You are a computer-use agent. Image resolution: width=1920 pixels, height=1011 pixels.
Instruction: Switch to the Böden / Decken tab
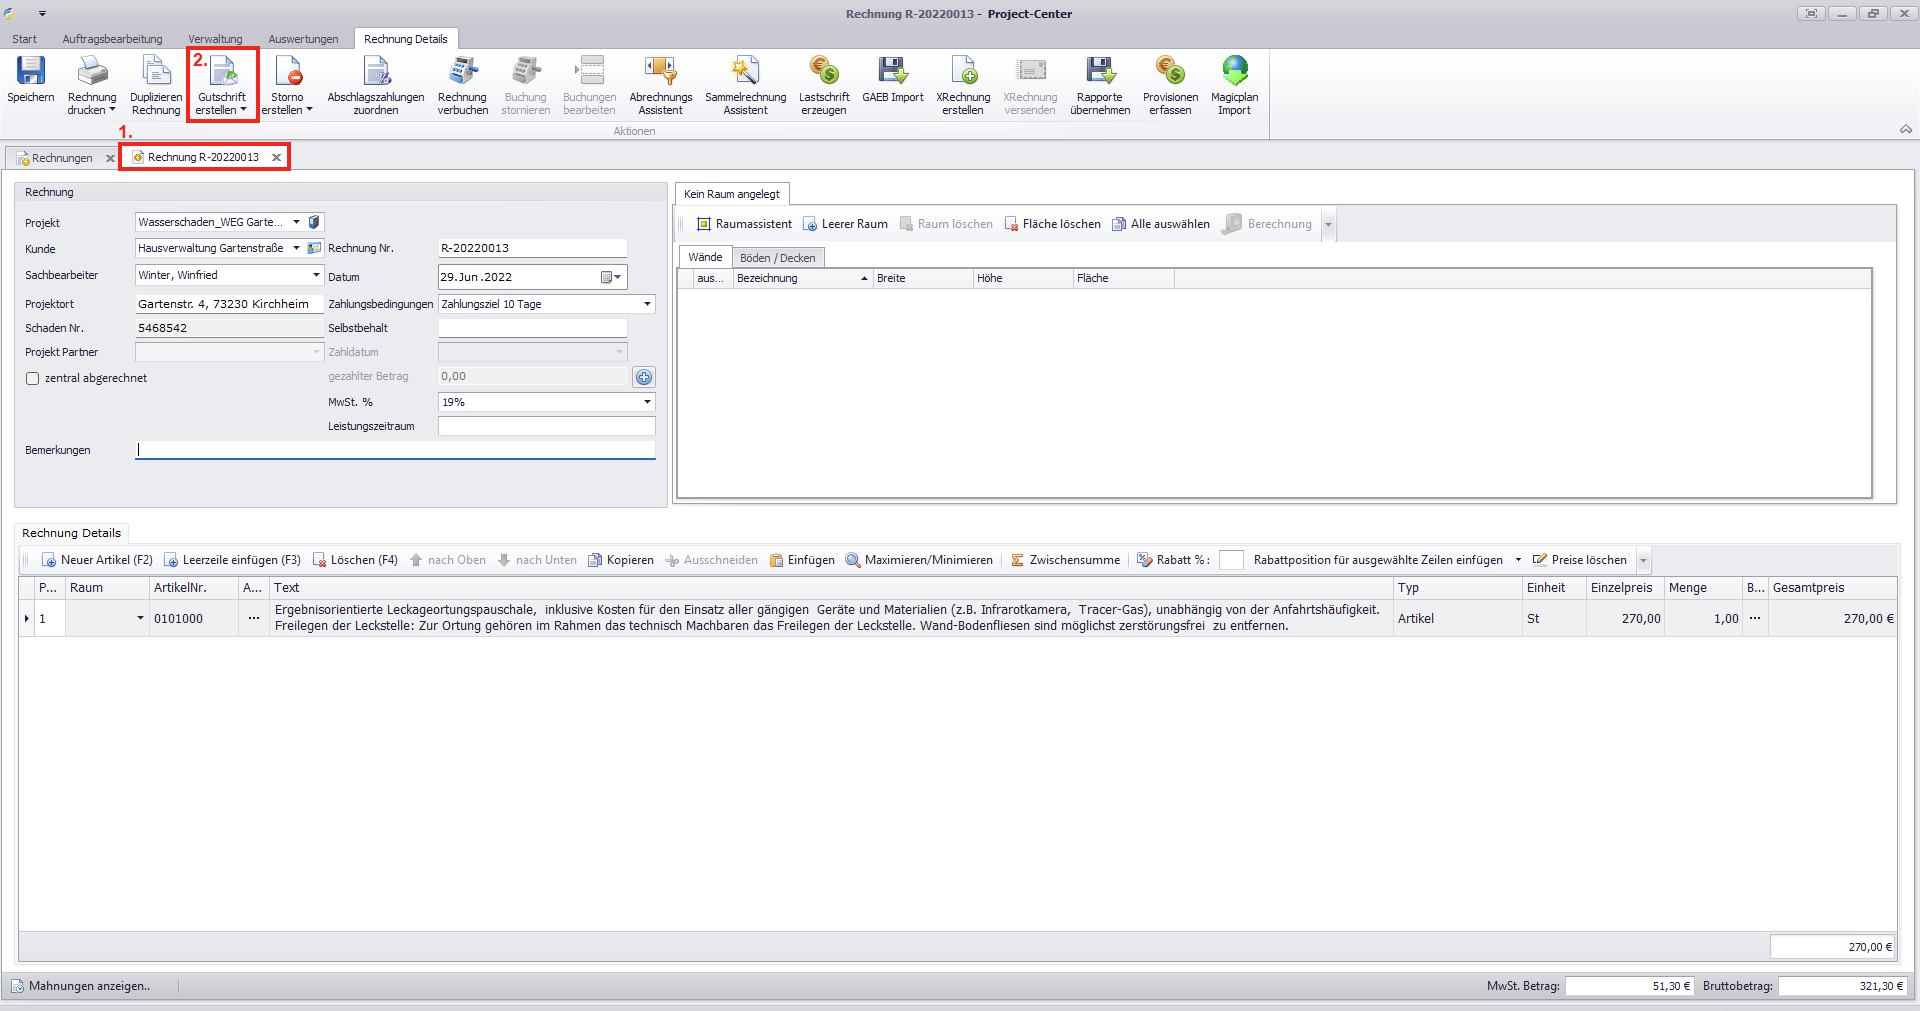(x=777, y=258)
